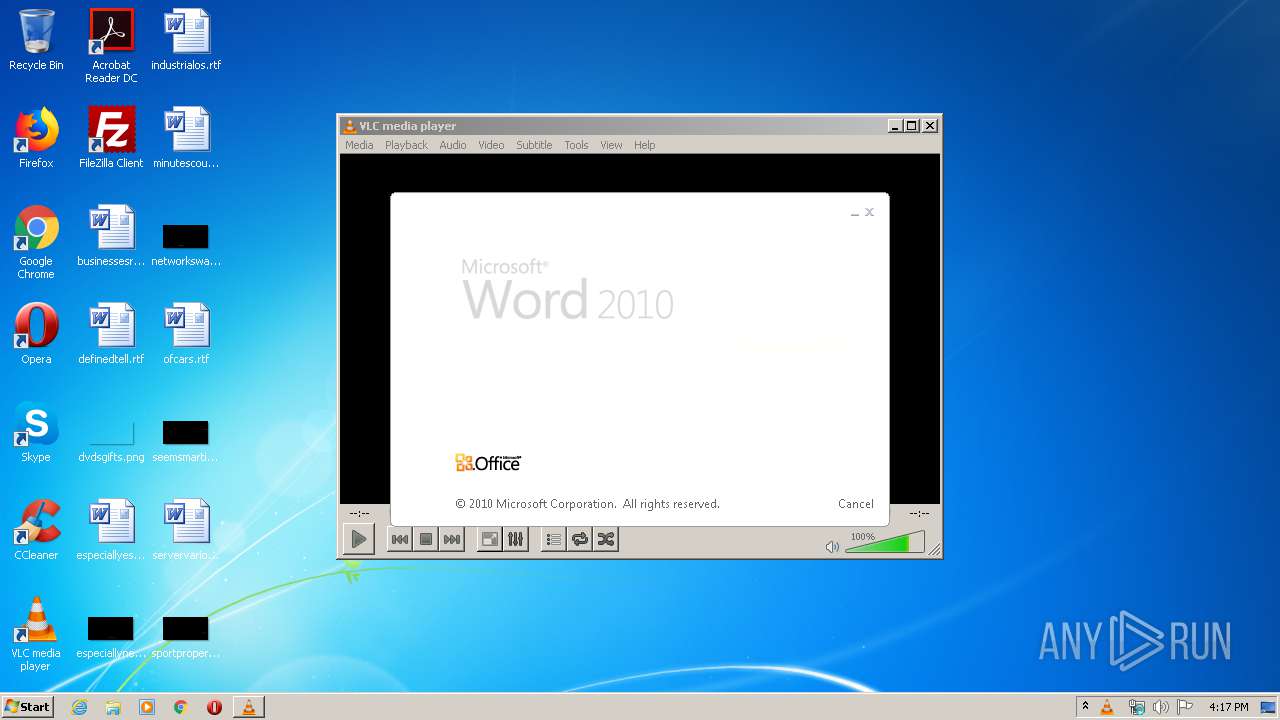Open network status in system tray
The width and height of the screenshot is (1280, 720).
1137,707
